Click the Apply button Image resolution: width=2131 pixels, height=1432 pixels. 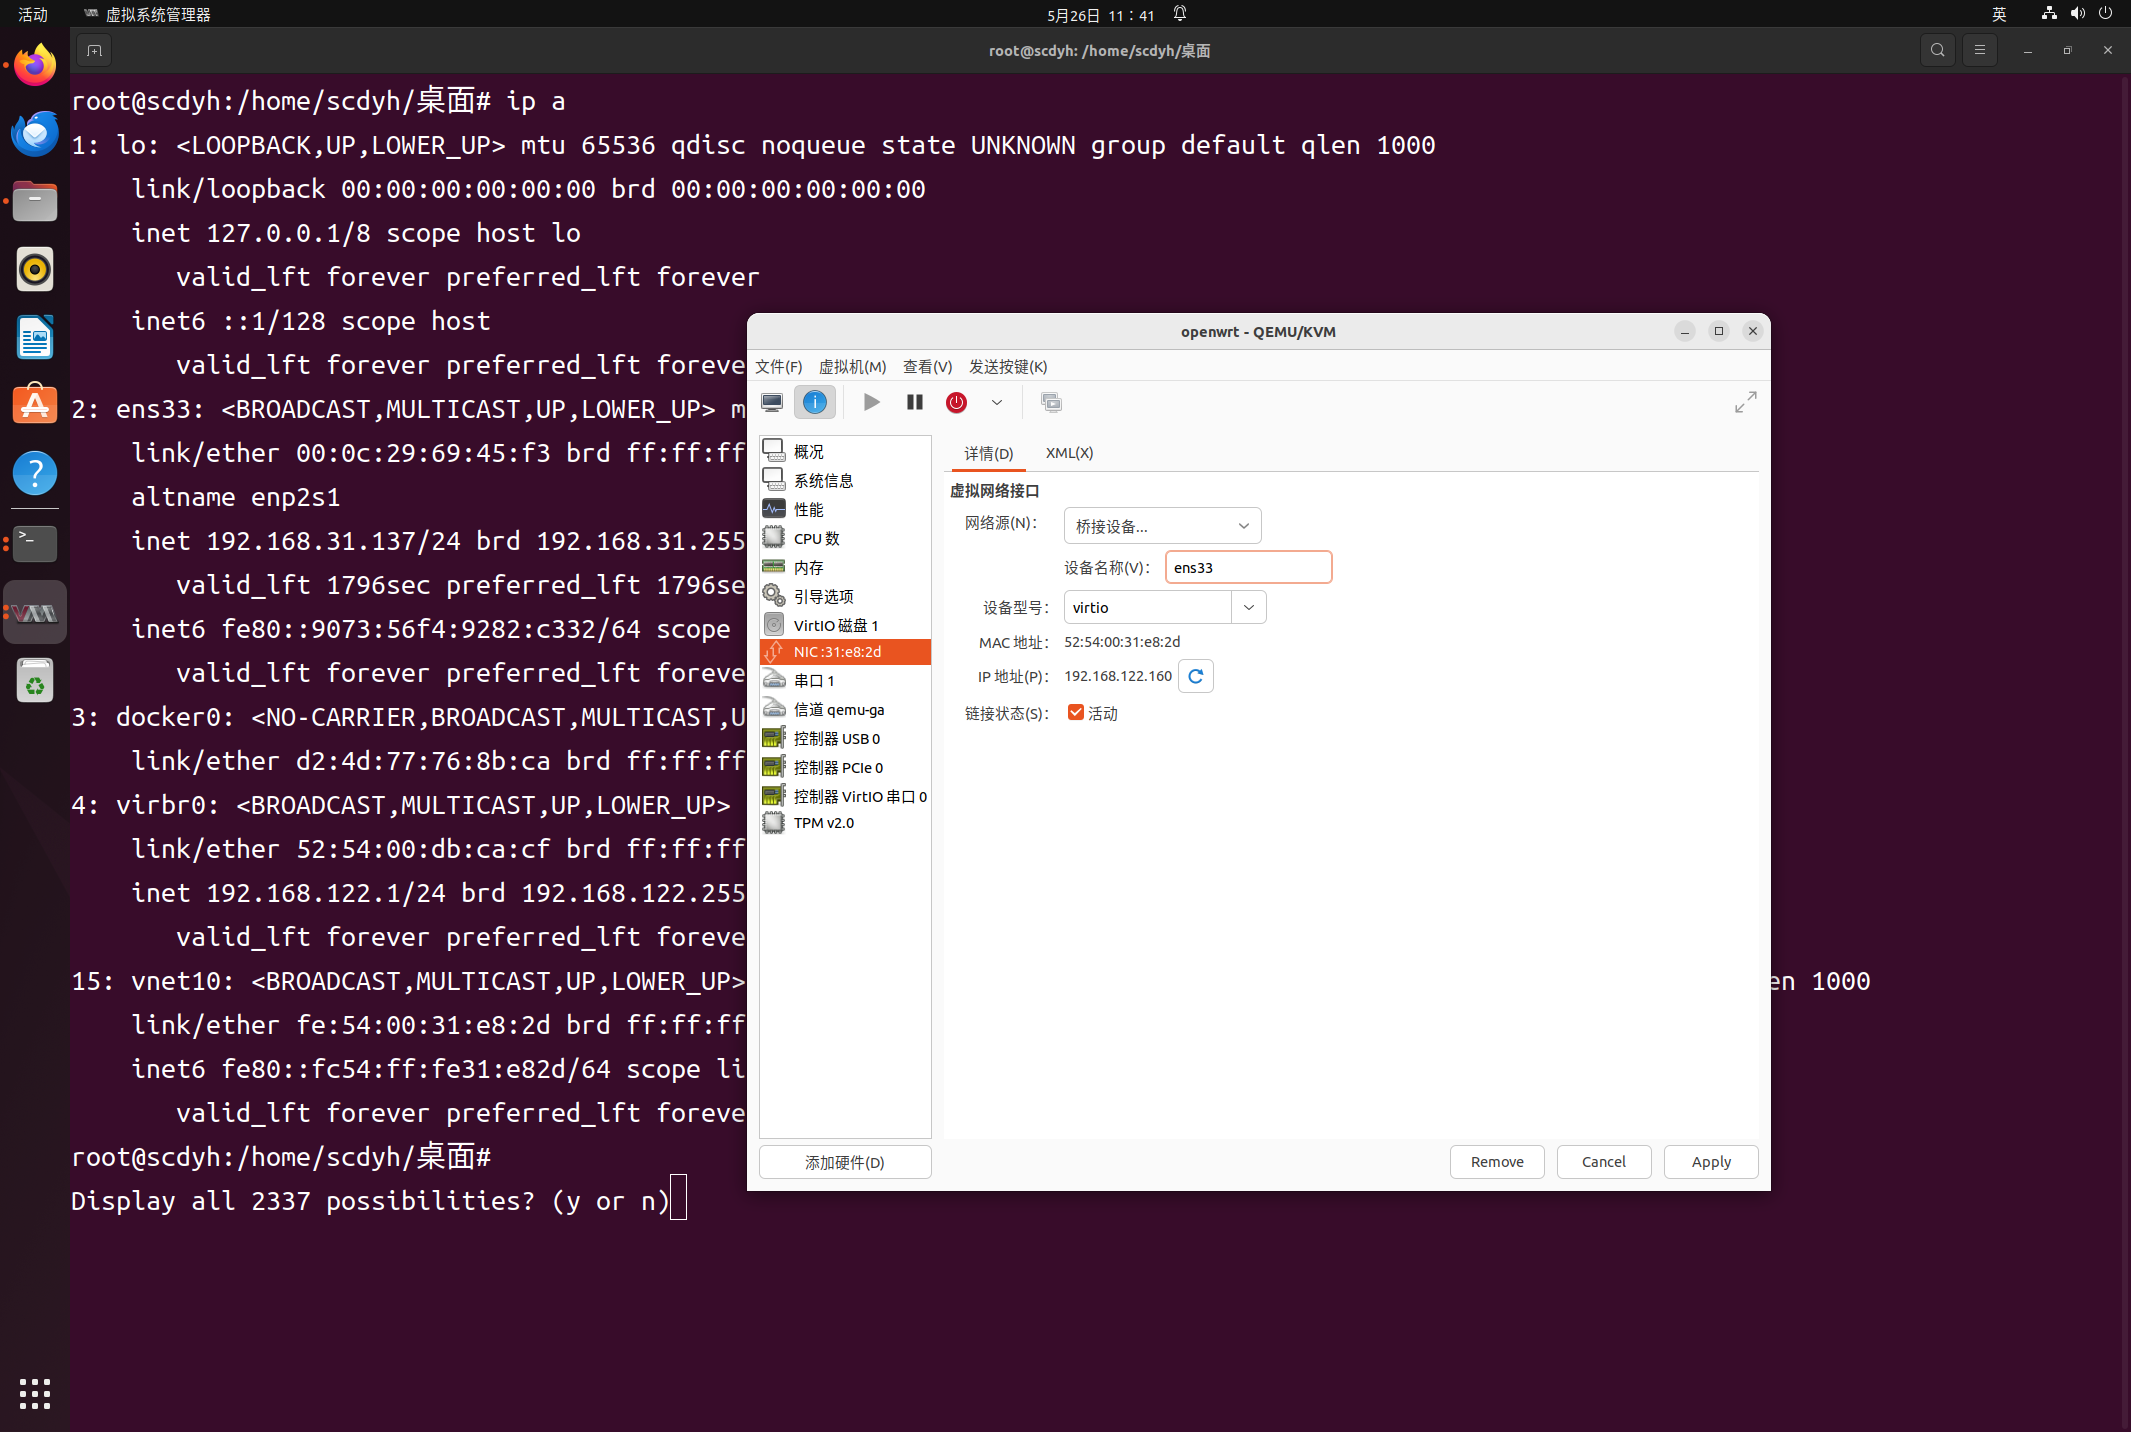coord(1711,1162)
